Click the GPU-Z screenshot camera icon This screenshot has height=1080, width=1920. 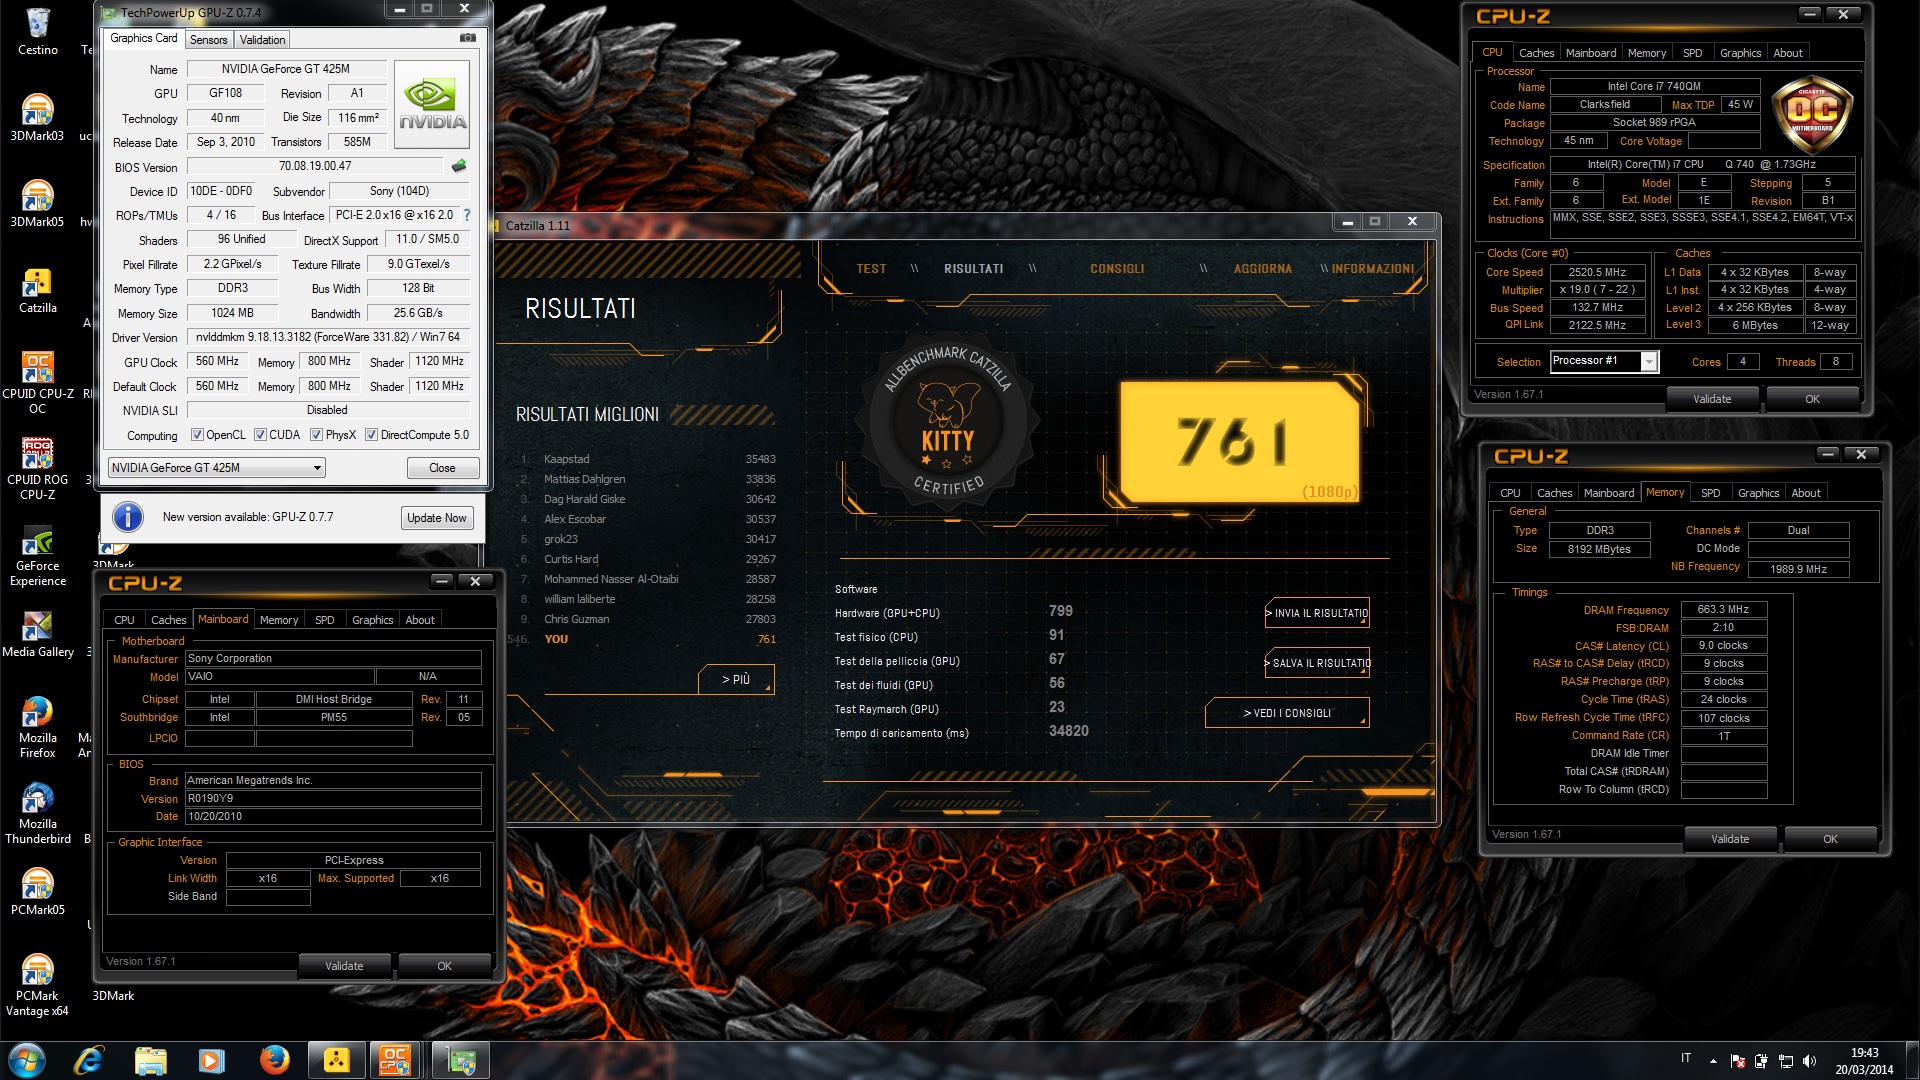pyautogui.click(x=467, y=38)
